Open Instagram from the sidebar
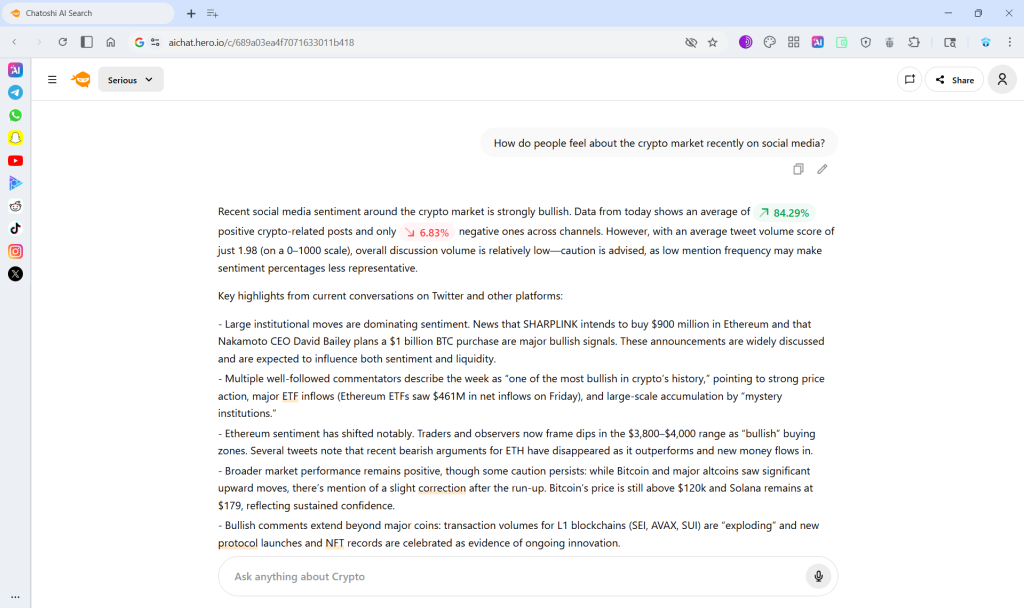This screenshot has height=608, width=1024. [x=15, y=251]
